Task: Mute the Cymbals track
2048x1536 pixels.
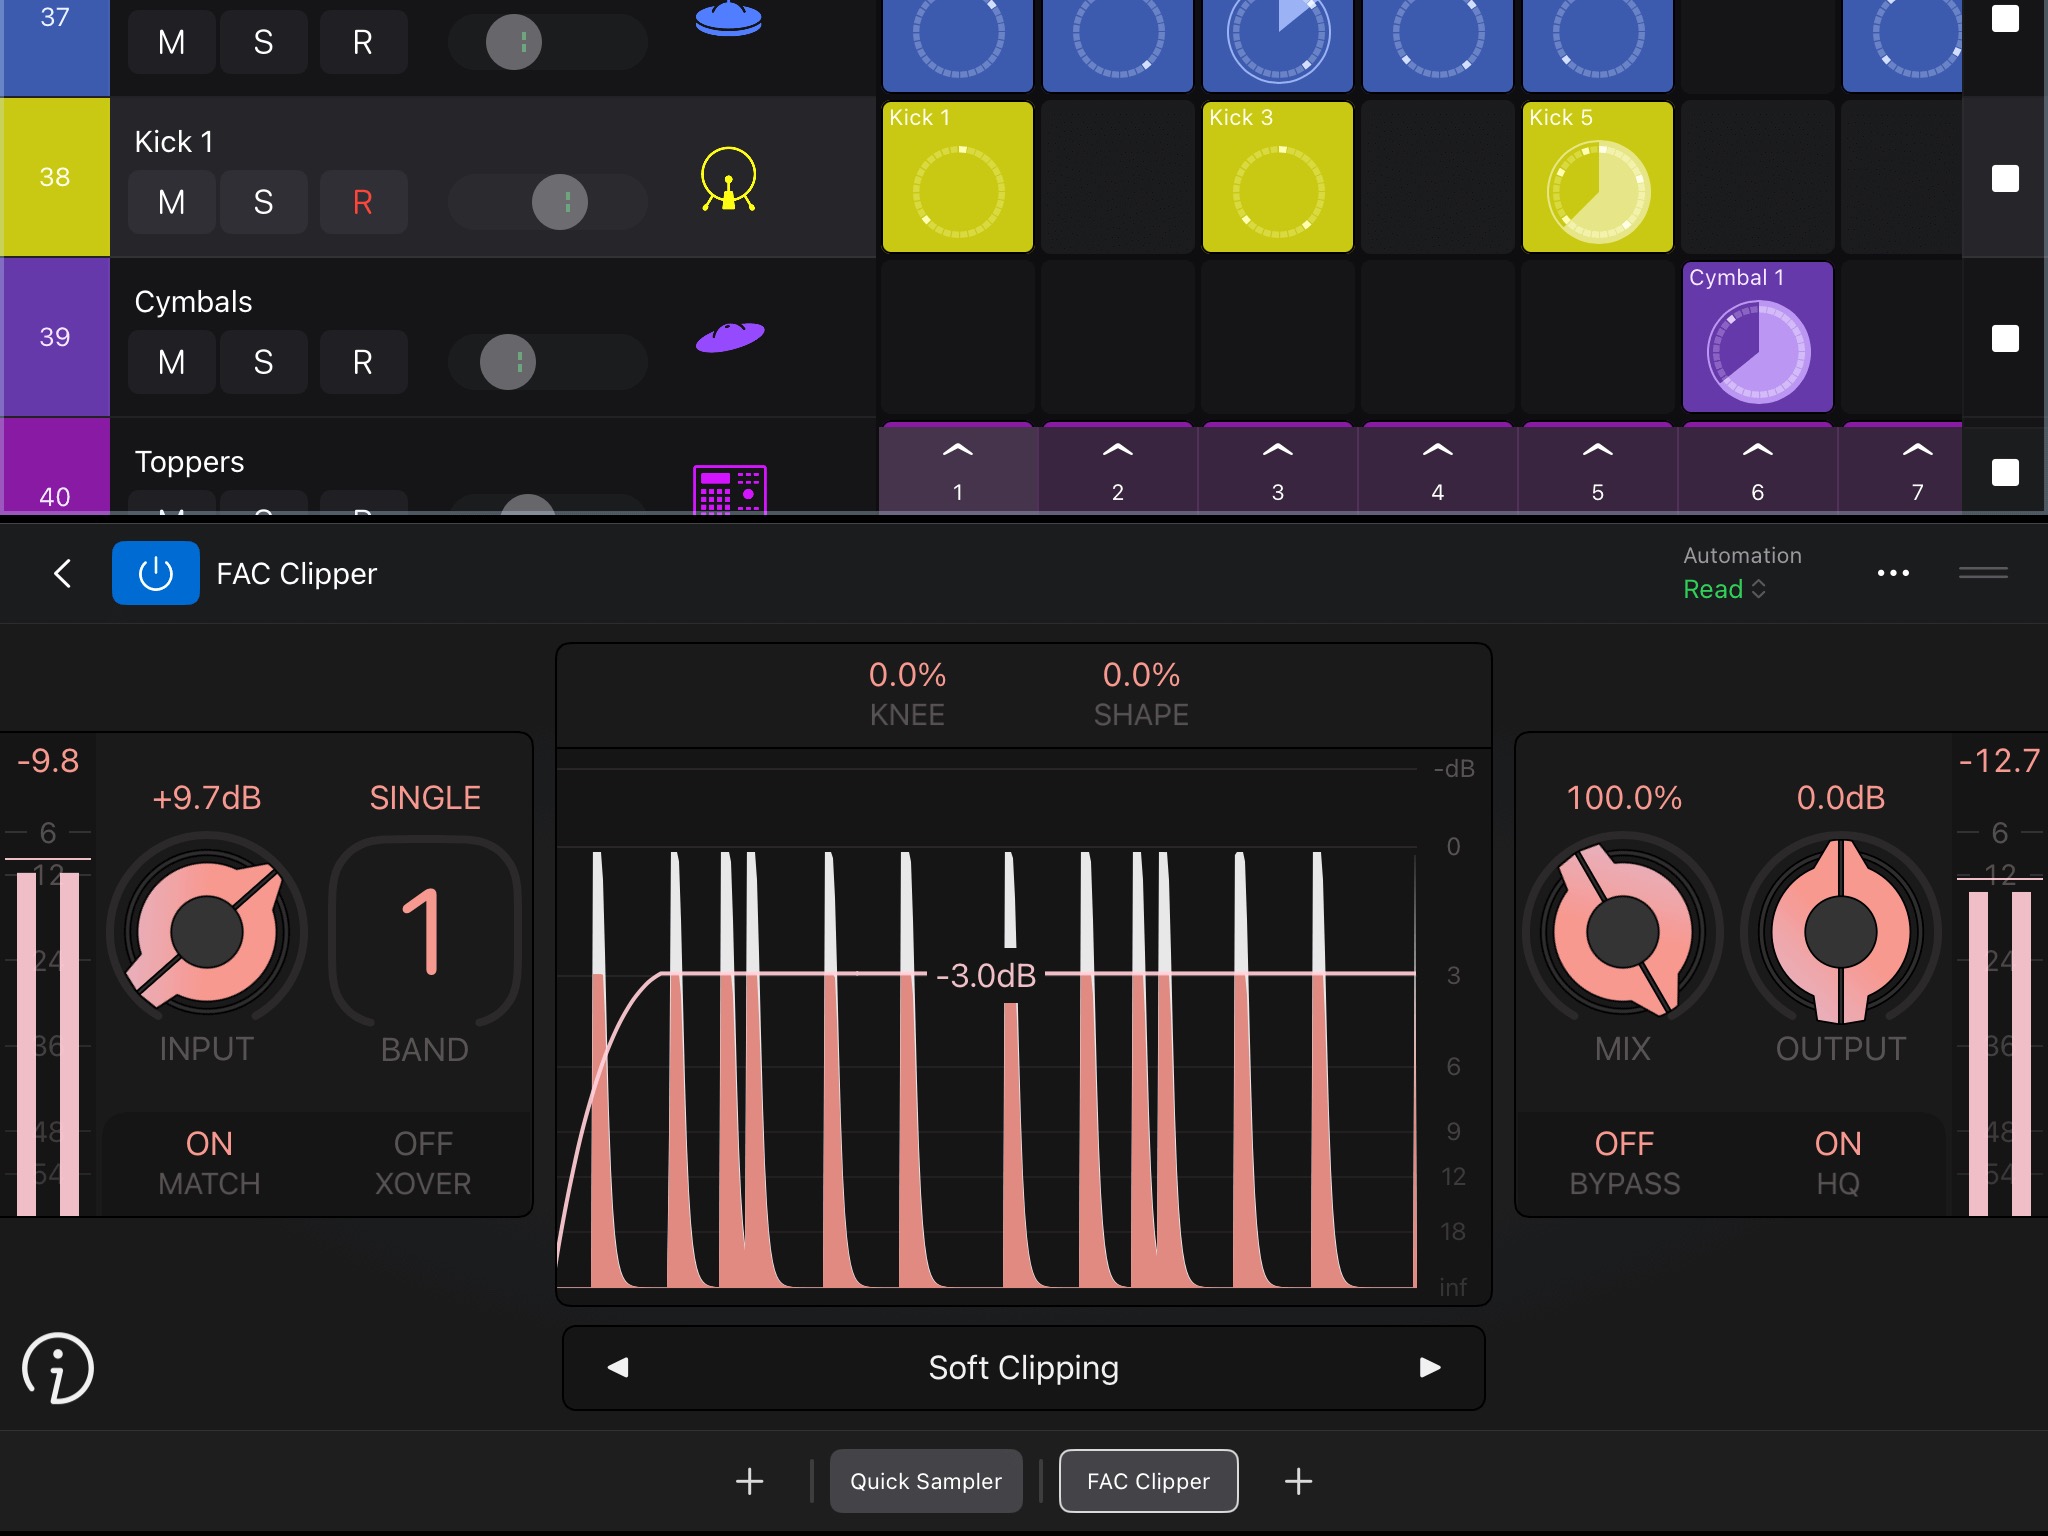Action: click(172, 362)
